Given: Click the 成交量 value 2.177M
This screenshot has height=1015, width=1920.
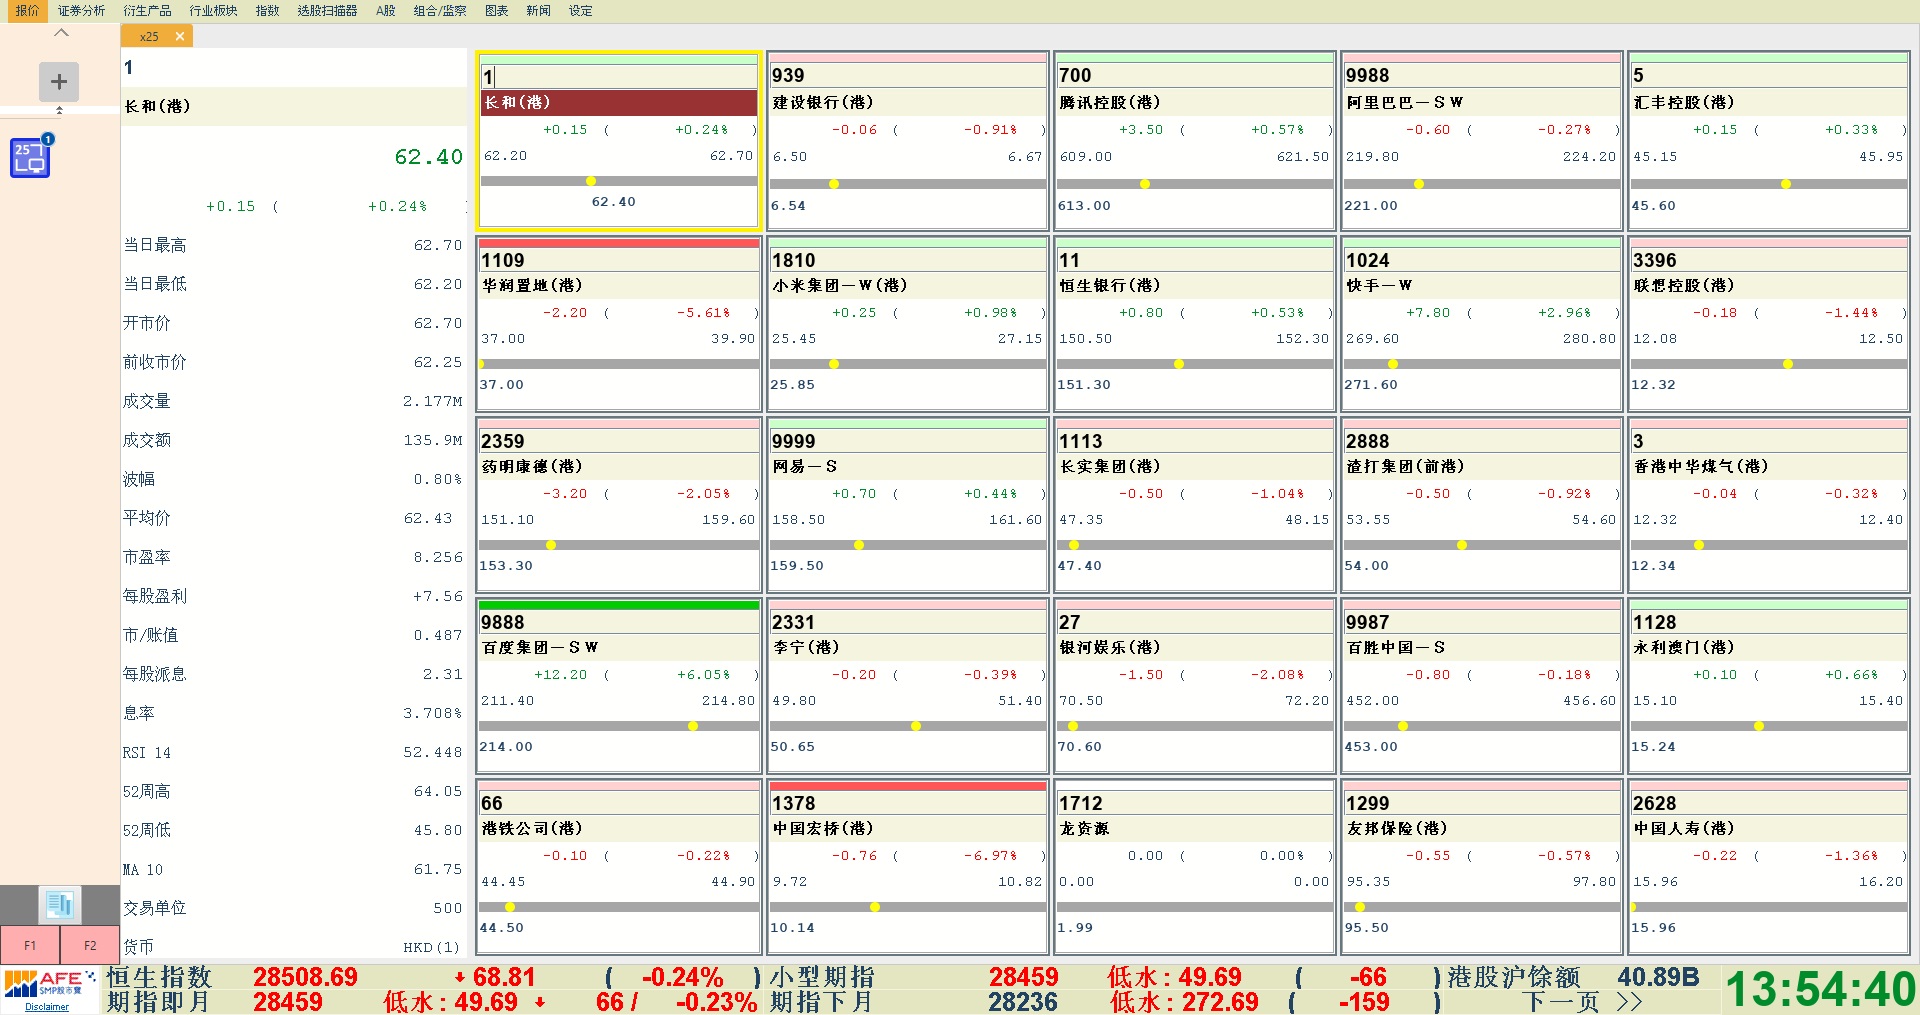Looking at the screenshot, I should [x=432, y=401].
